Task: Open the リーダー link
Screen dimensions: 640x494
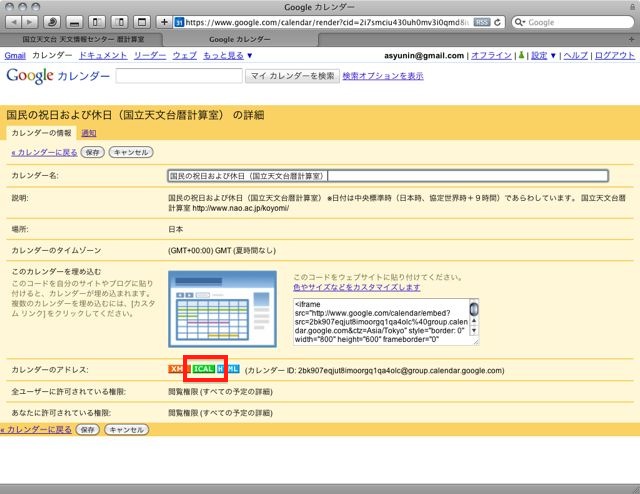Action: pos(150,55)
